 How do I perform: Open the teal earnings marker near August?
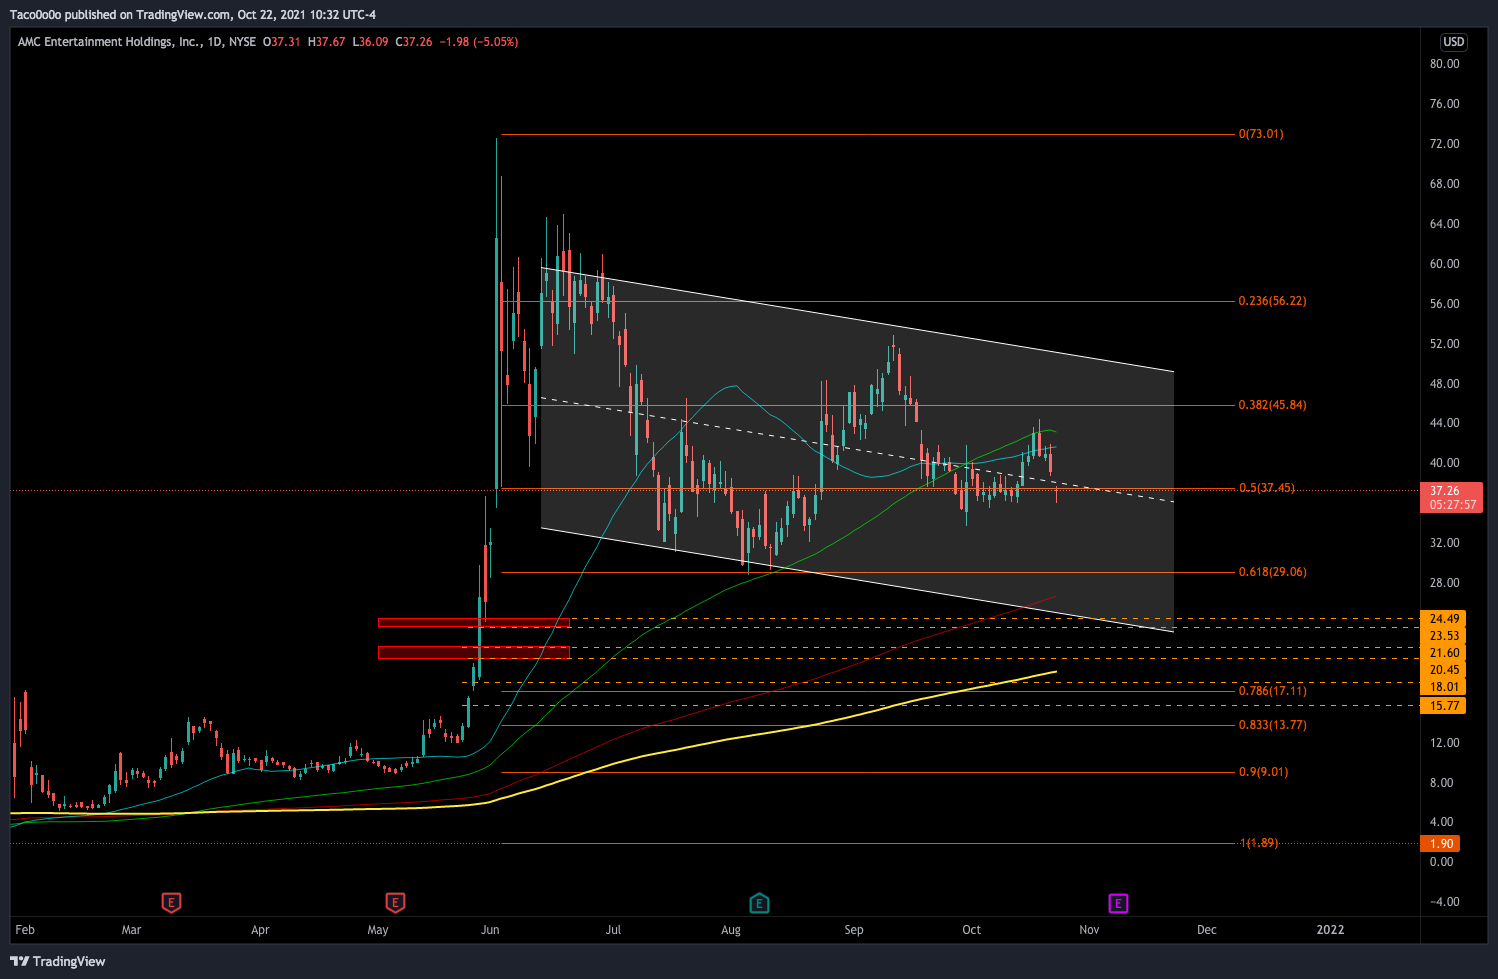click(x=759, y=903)
